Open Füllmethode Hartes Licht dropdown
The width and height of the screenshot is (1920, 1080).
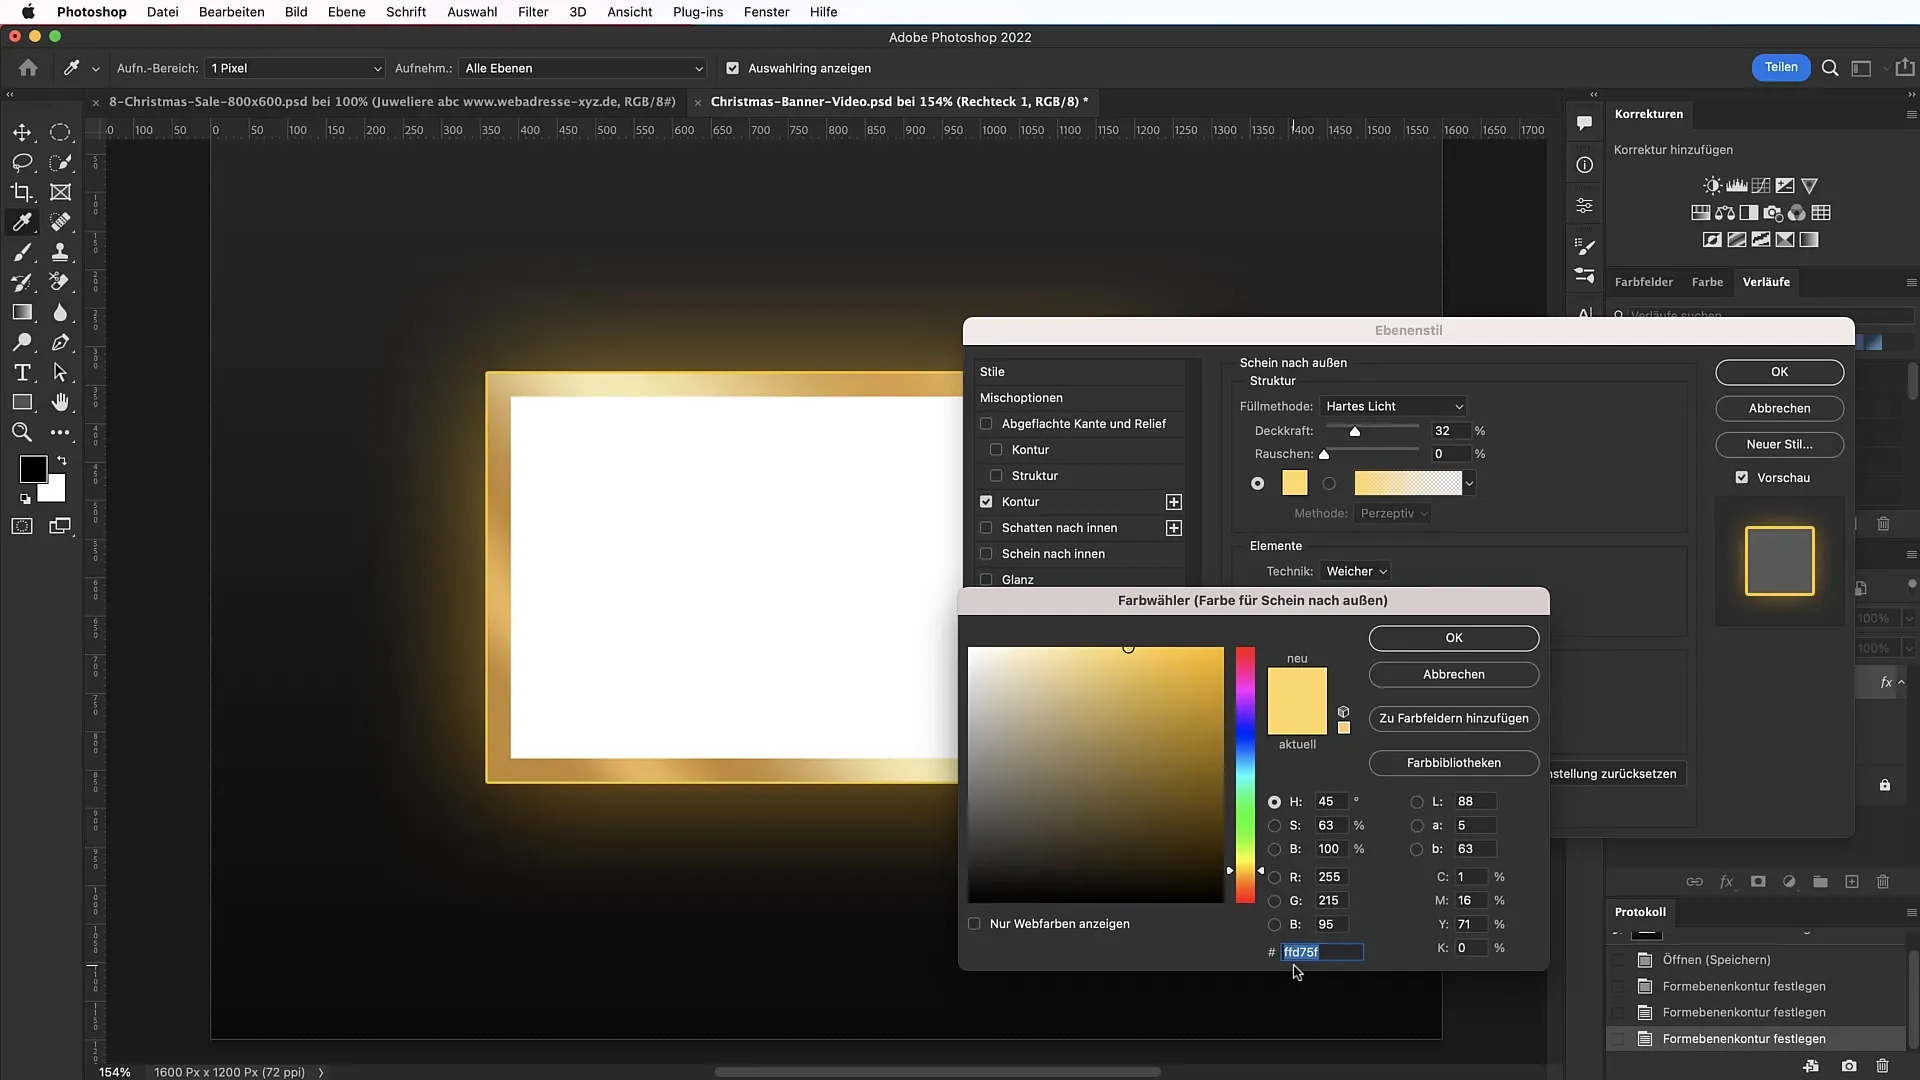1393,406
